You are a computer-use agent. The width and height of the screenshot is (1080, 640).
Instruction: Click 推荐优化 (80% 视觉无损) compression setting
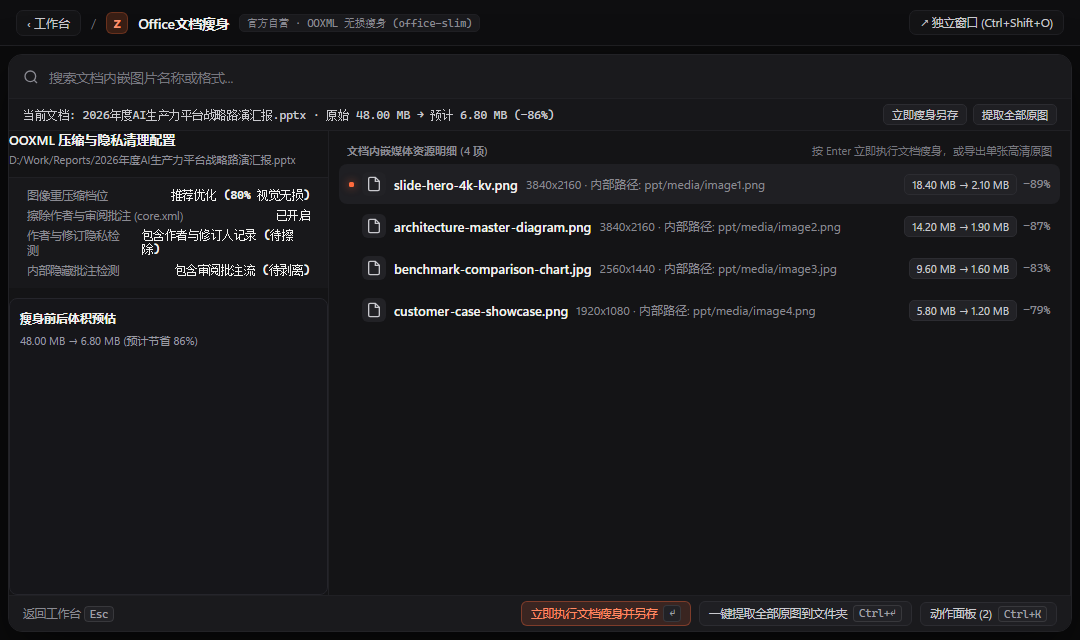(240, 195)
